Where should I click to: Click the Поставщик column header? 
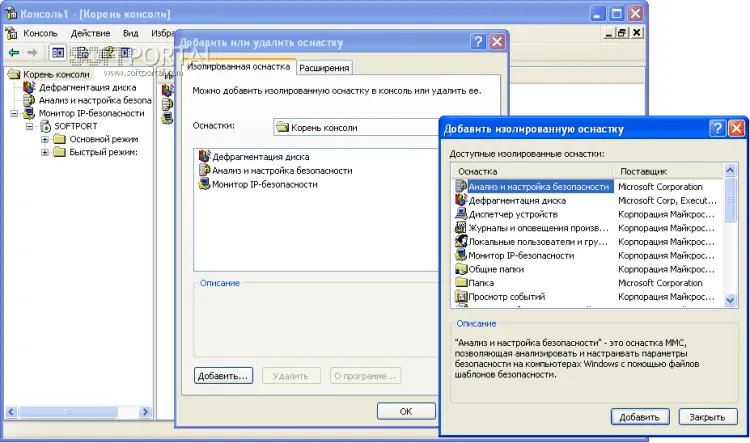(x=669, y=171)
